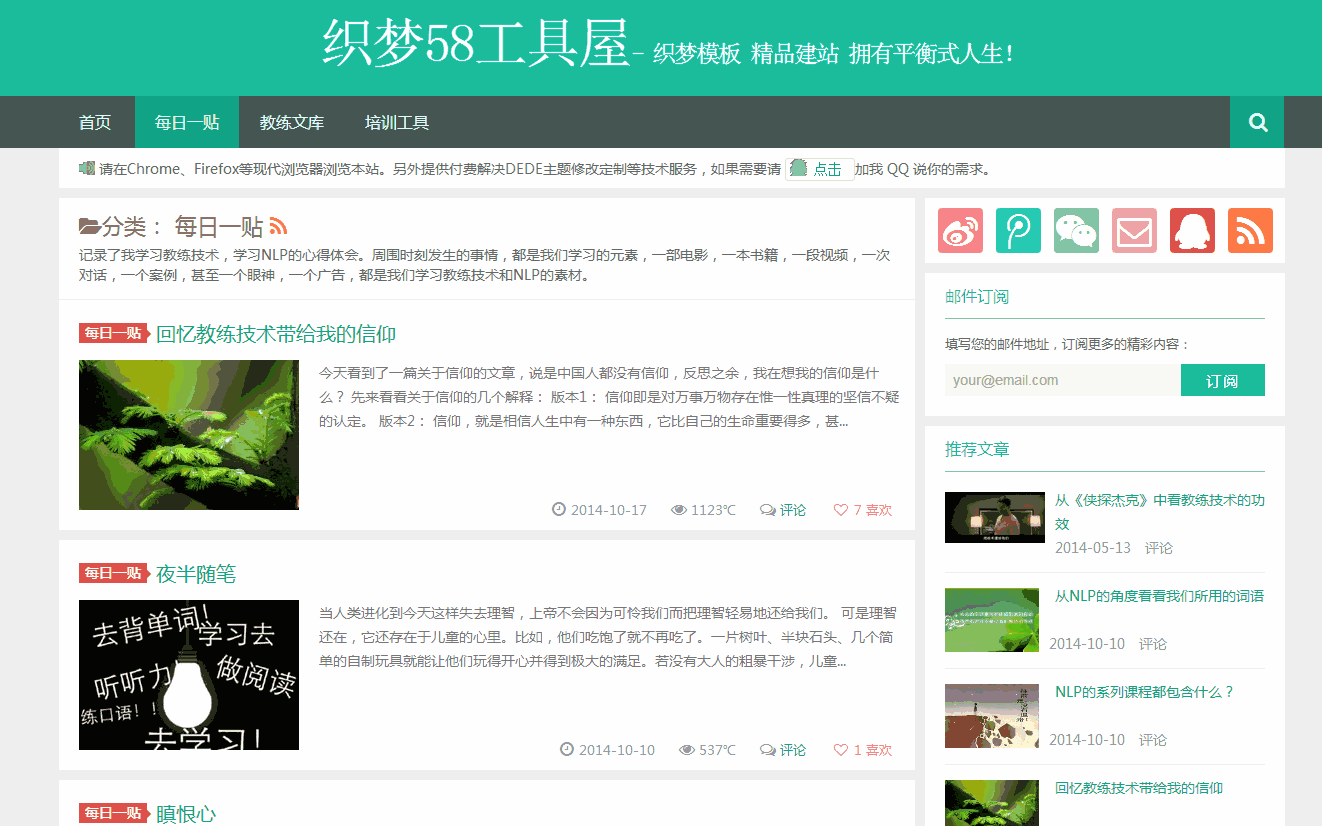Like the 回忆教练技术带给我的信仰 post (7 喜欢)
The height and width of the screenshot is (826, 1322).
(x=862, y=510)
